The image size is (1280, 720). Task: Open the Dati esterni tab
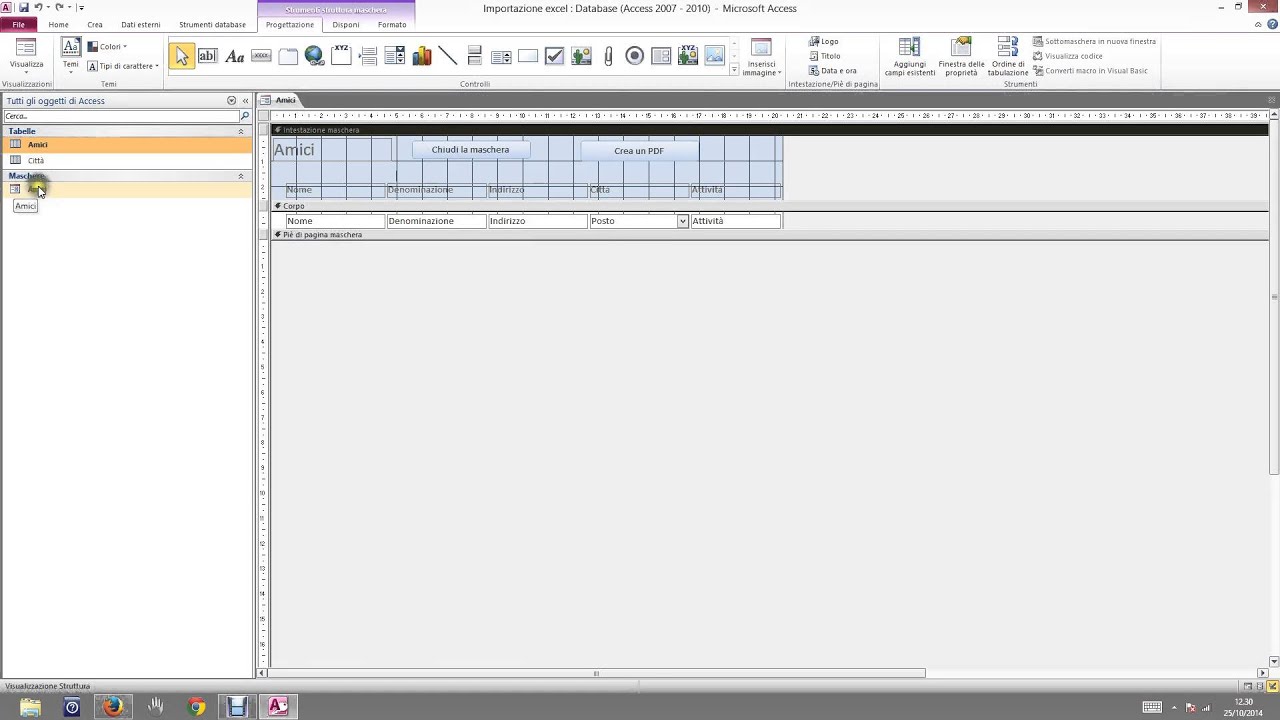140,24
